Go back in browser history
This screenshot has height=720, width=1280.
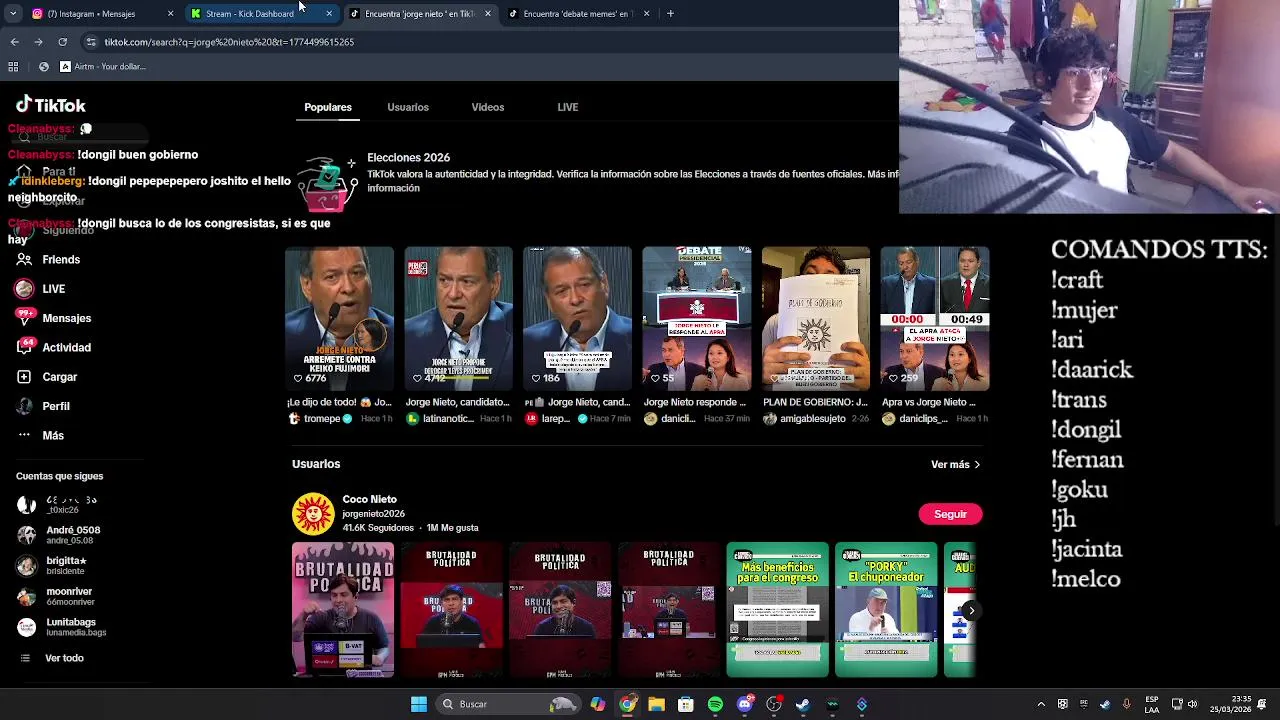coord(14,42)
